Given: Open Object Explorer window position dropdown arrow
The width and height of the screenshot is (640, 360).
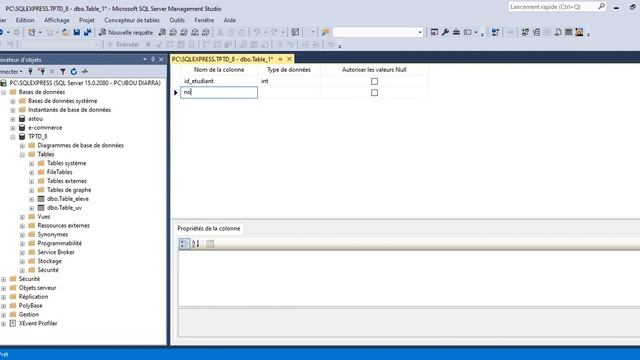Looking at the screenshot, I should pos(144,60).
